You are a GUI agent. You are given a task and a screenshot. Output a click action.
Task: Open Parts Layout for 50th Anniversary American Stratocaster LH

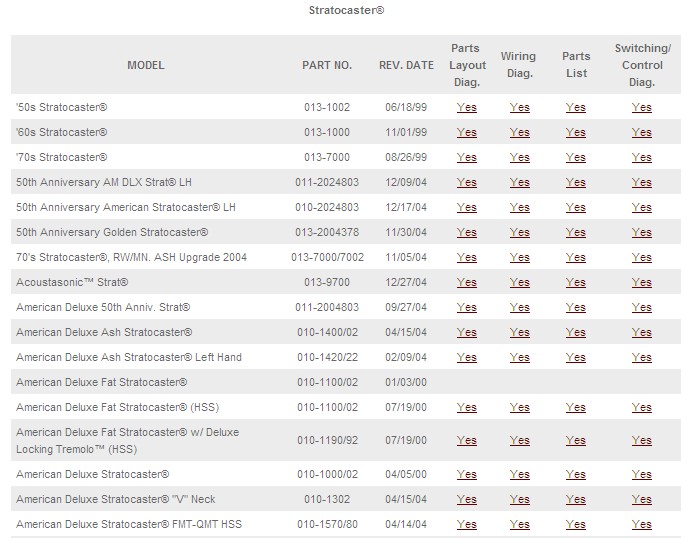466,207
